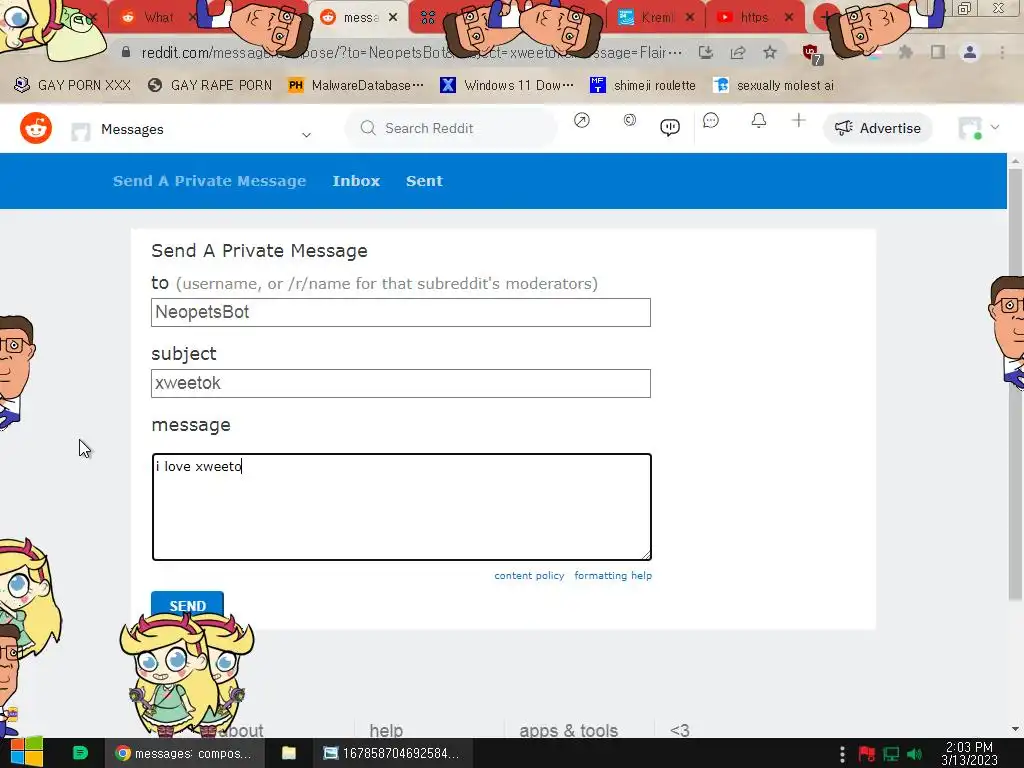This screenshot has height=768, width=1024.
Task: Create a post with plus icon
Action: tap(798, 120)
